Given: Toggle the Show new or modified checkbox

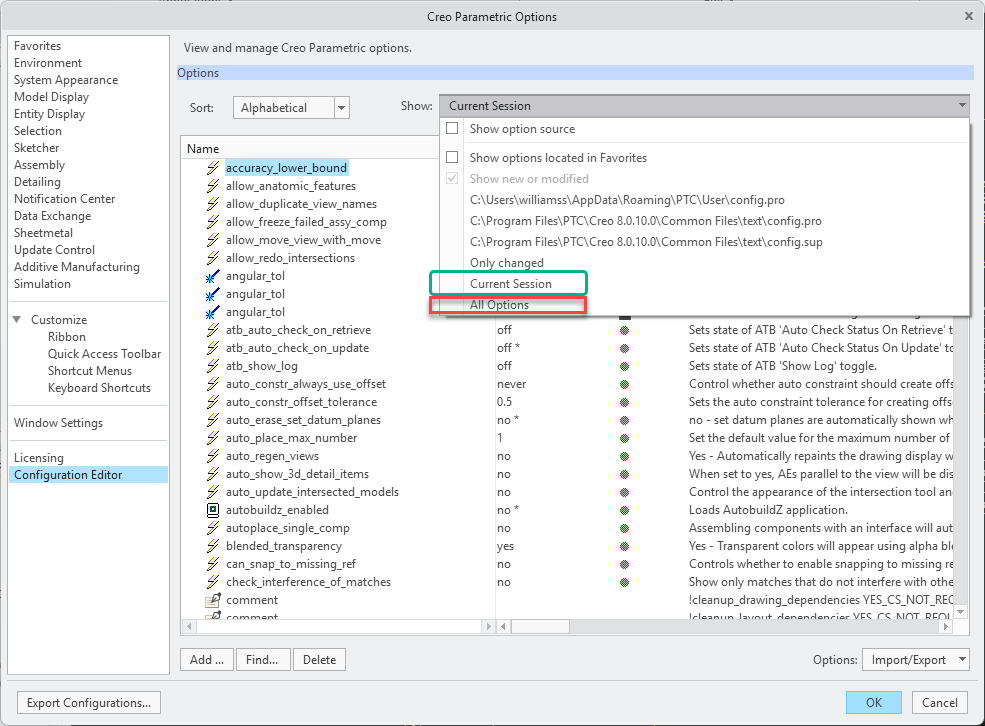Looking at the screenshot, I should click(452, 178).
